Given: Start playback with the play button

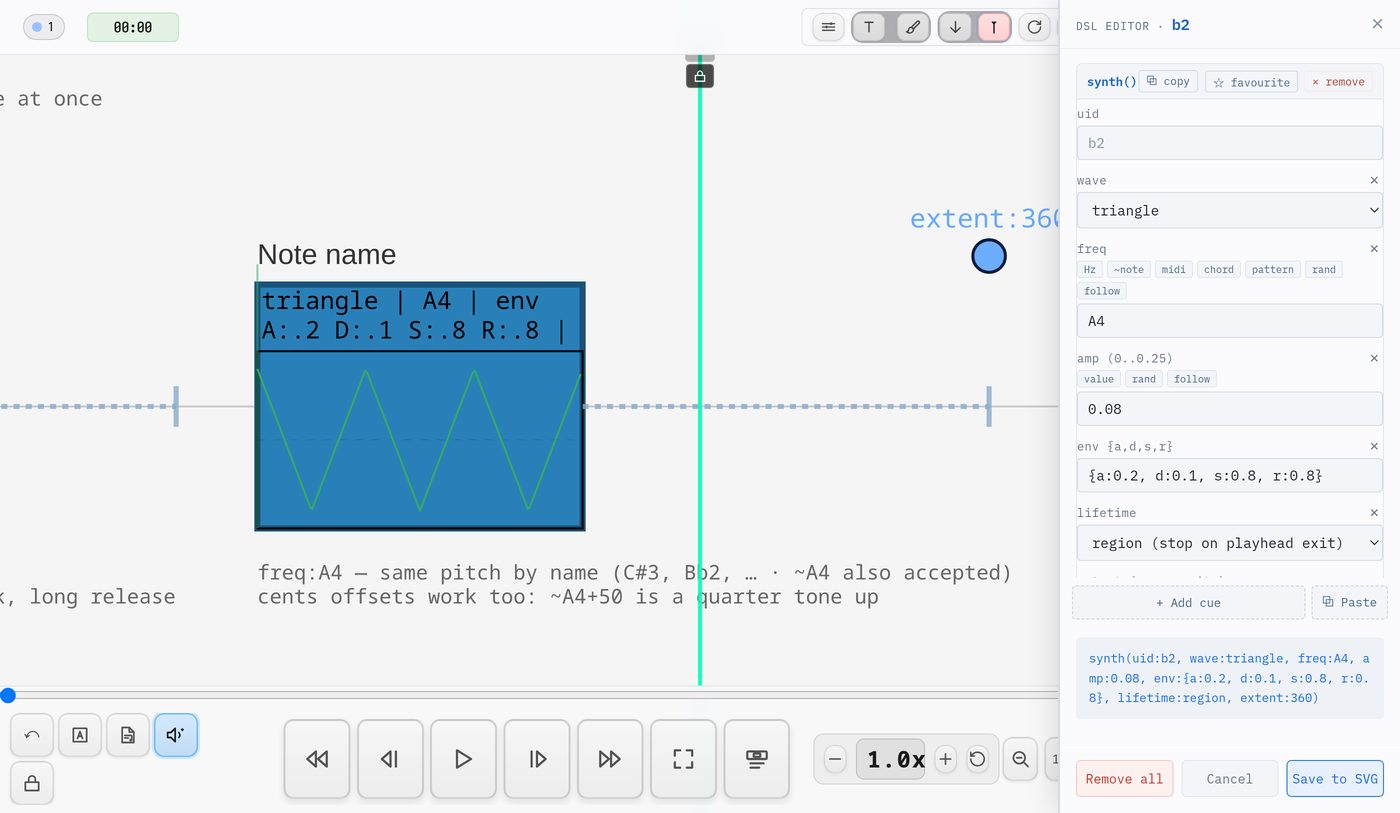Looking at the screenshot, I should [x=463, y=759].
